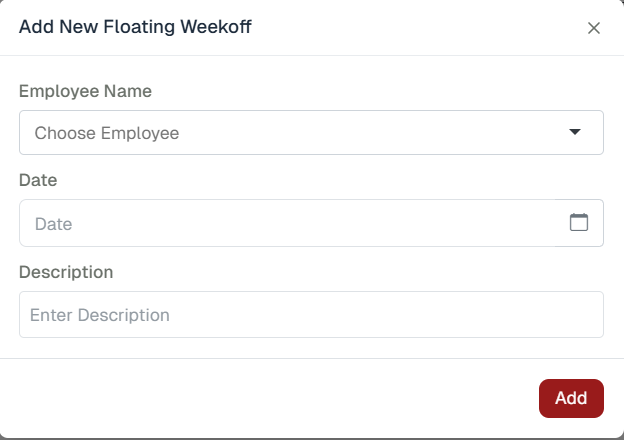The width and height of the screenshot is (624, 440).
Task: Close the Add New Floating Weekoff dialog
Action: pos(593,28)
